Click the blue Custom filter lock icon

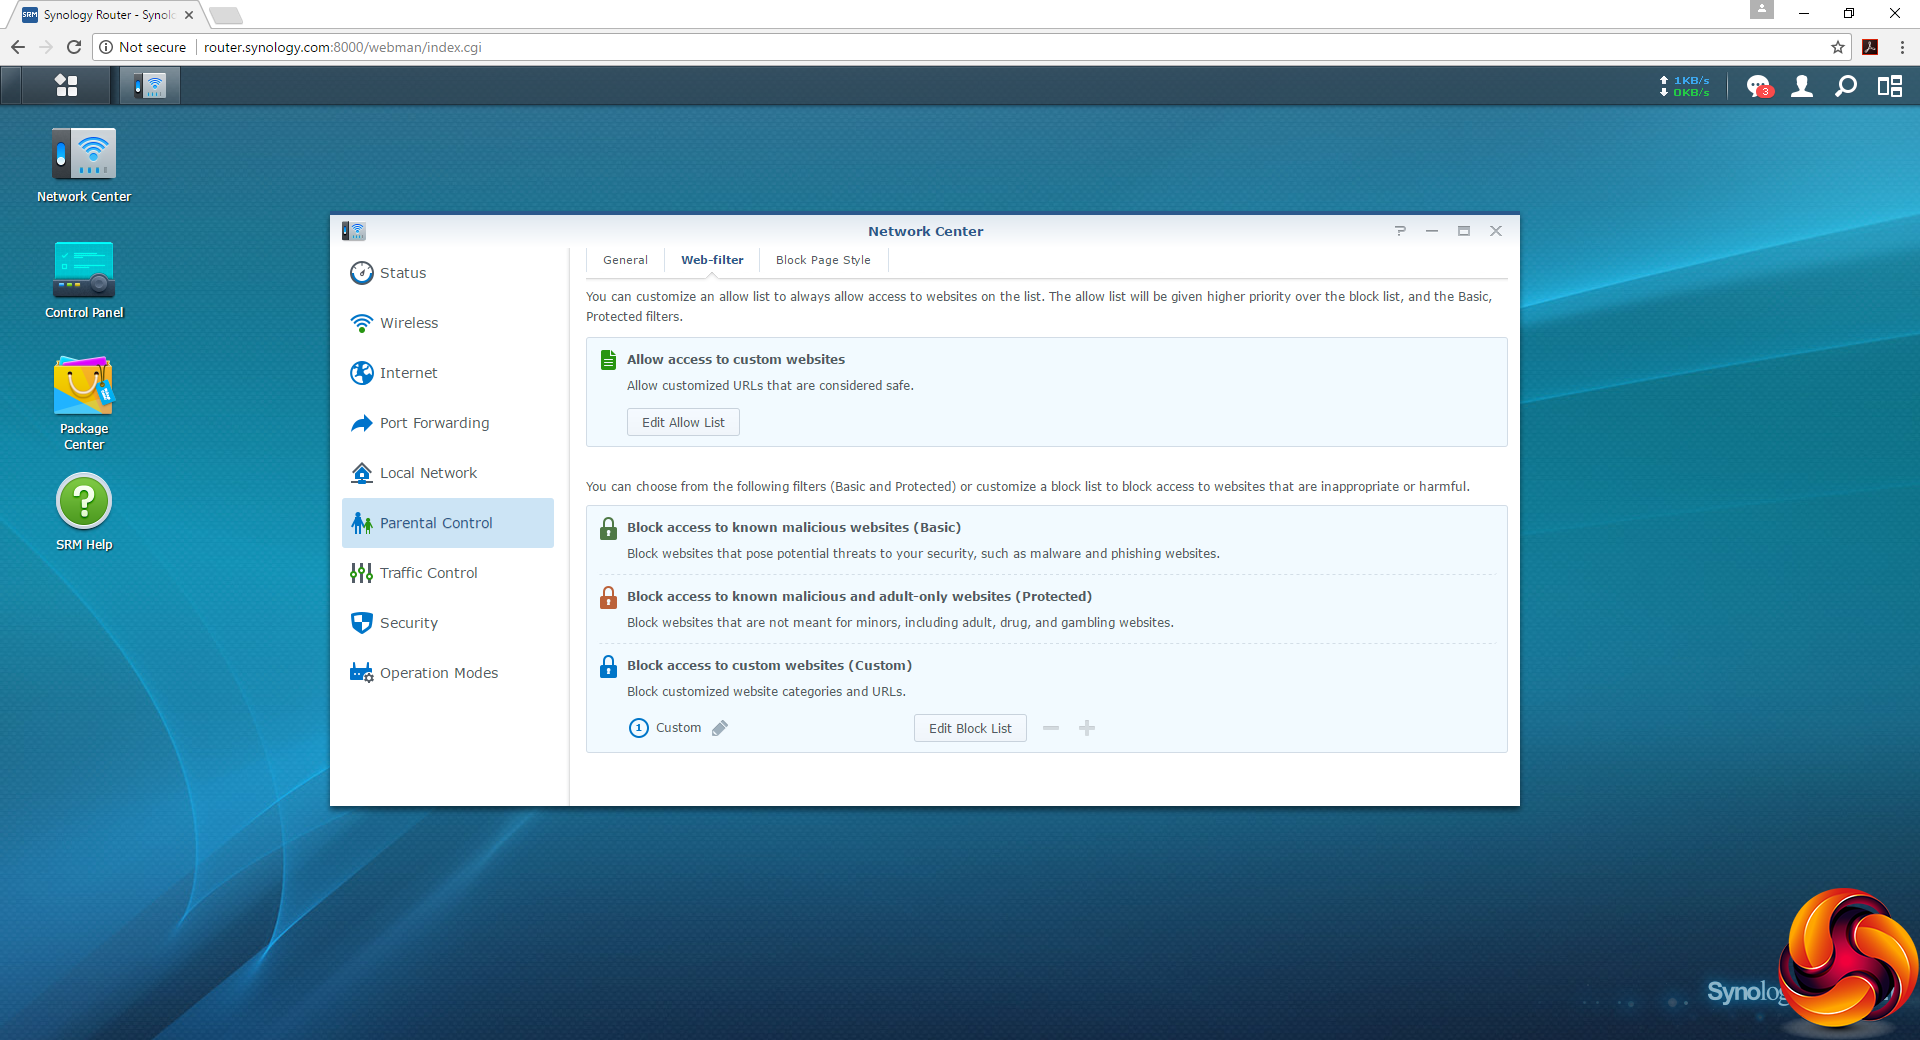pos(608,666)
